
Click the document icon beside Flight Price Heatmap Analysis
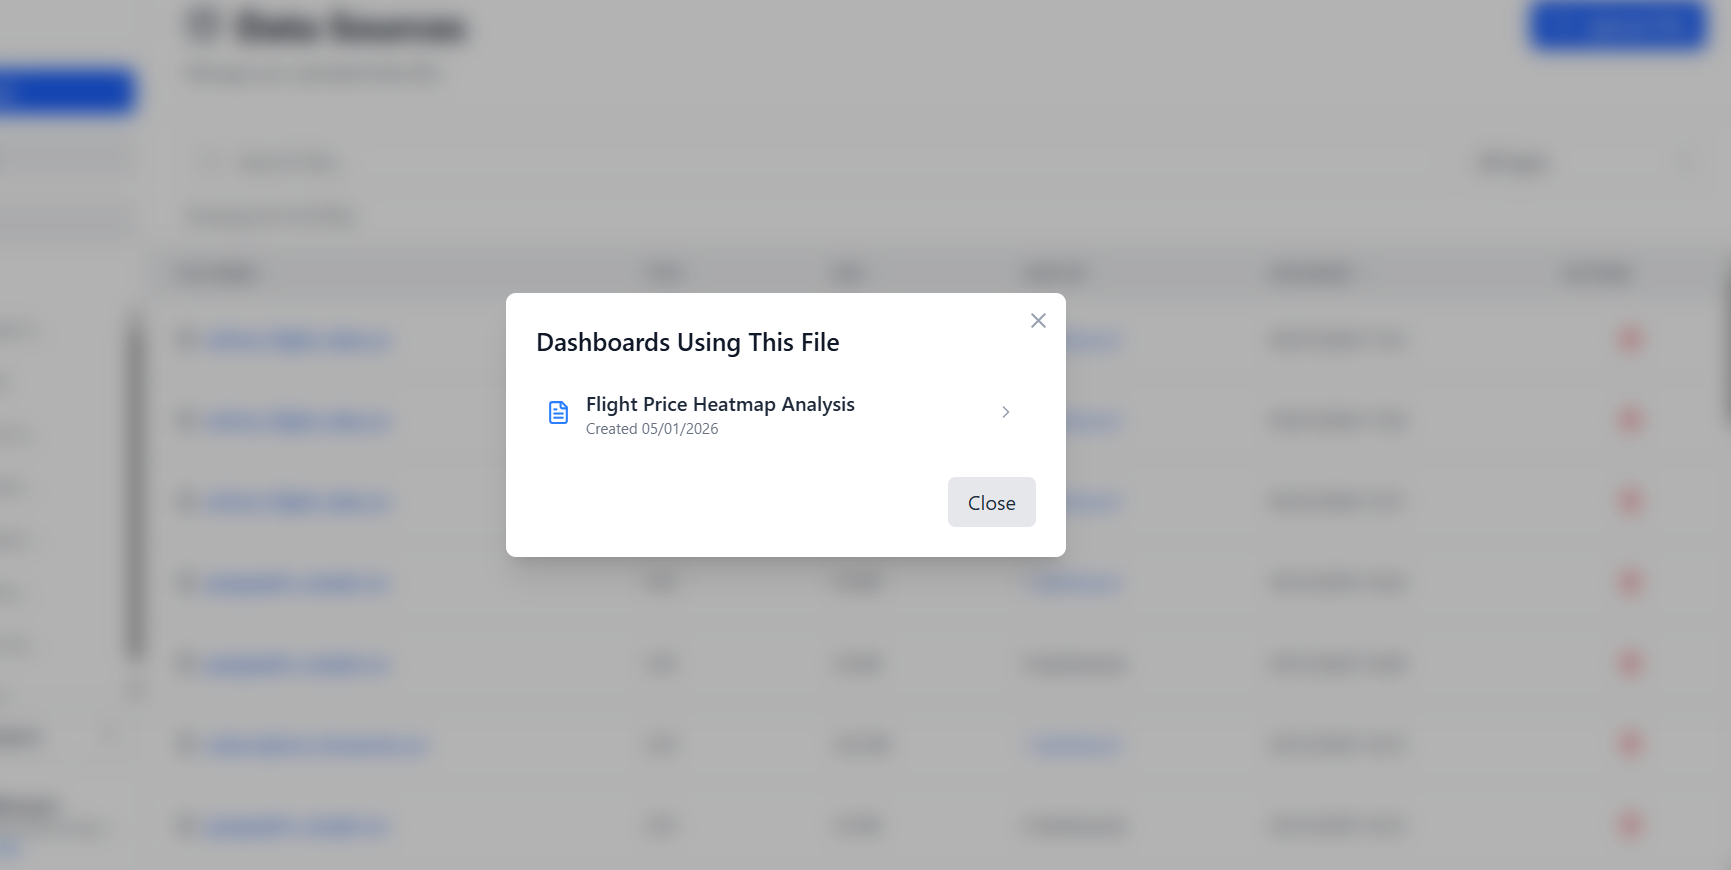click(x=559, y=412)
